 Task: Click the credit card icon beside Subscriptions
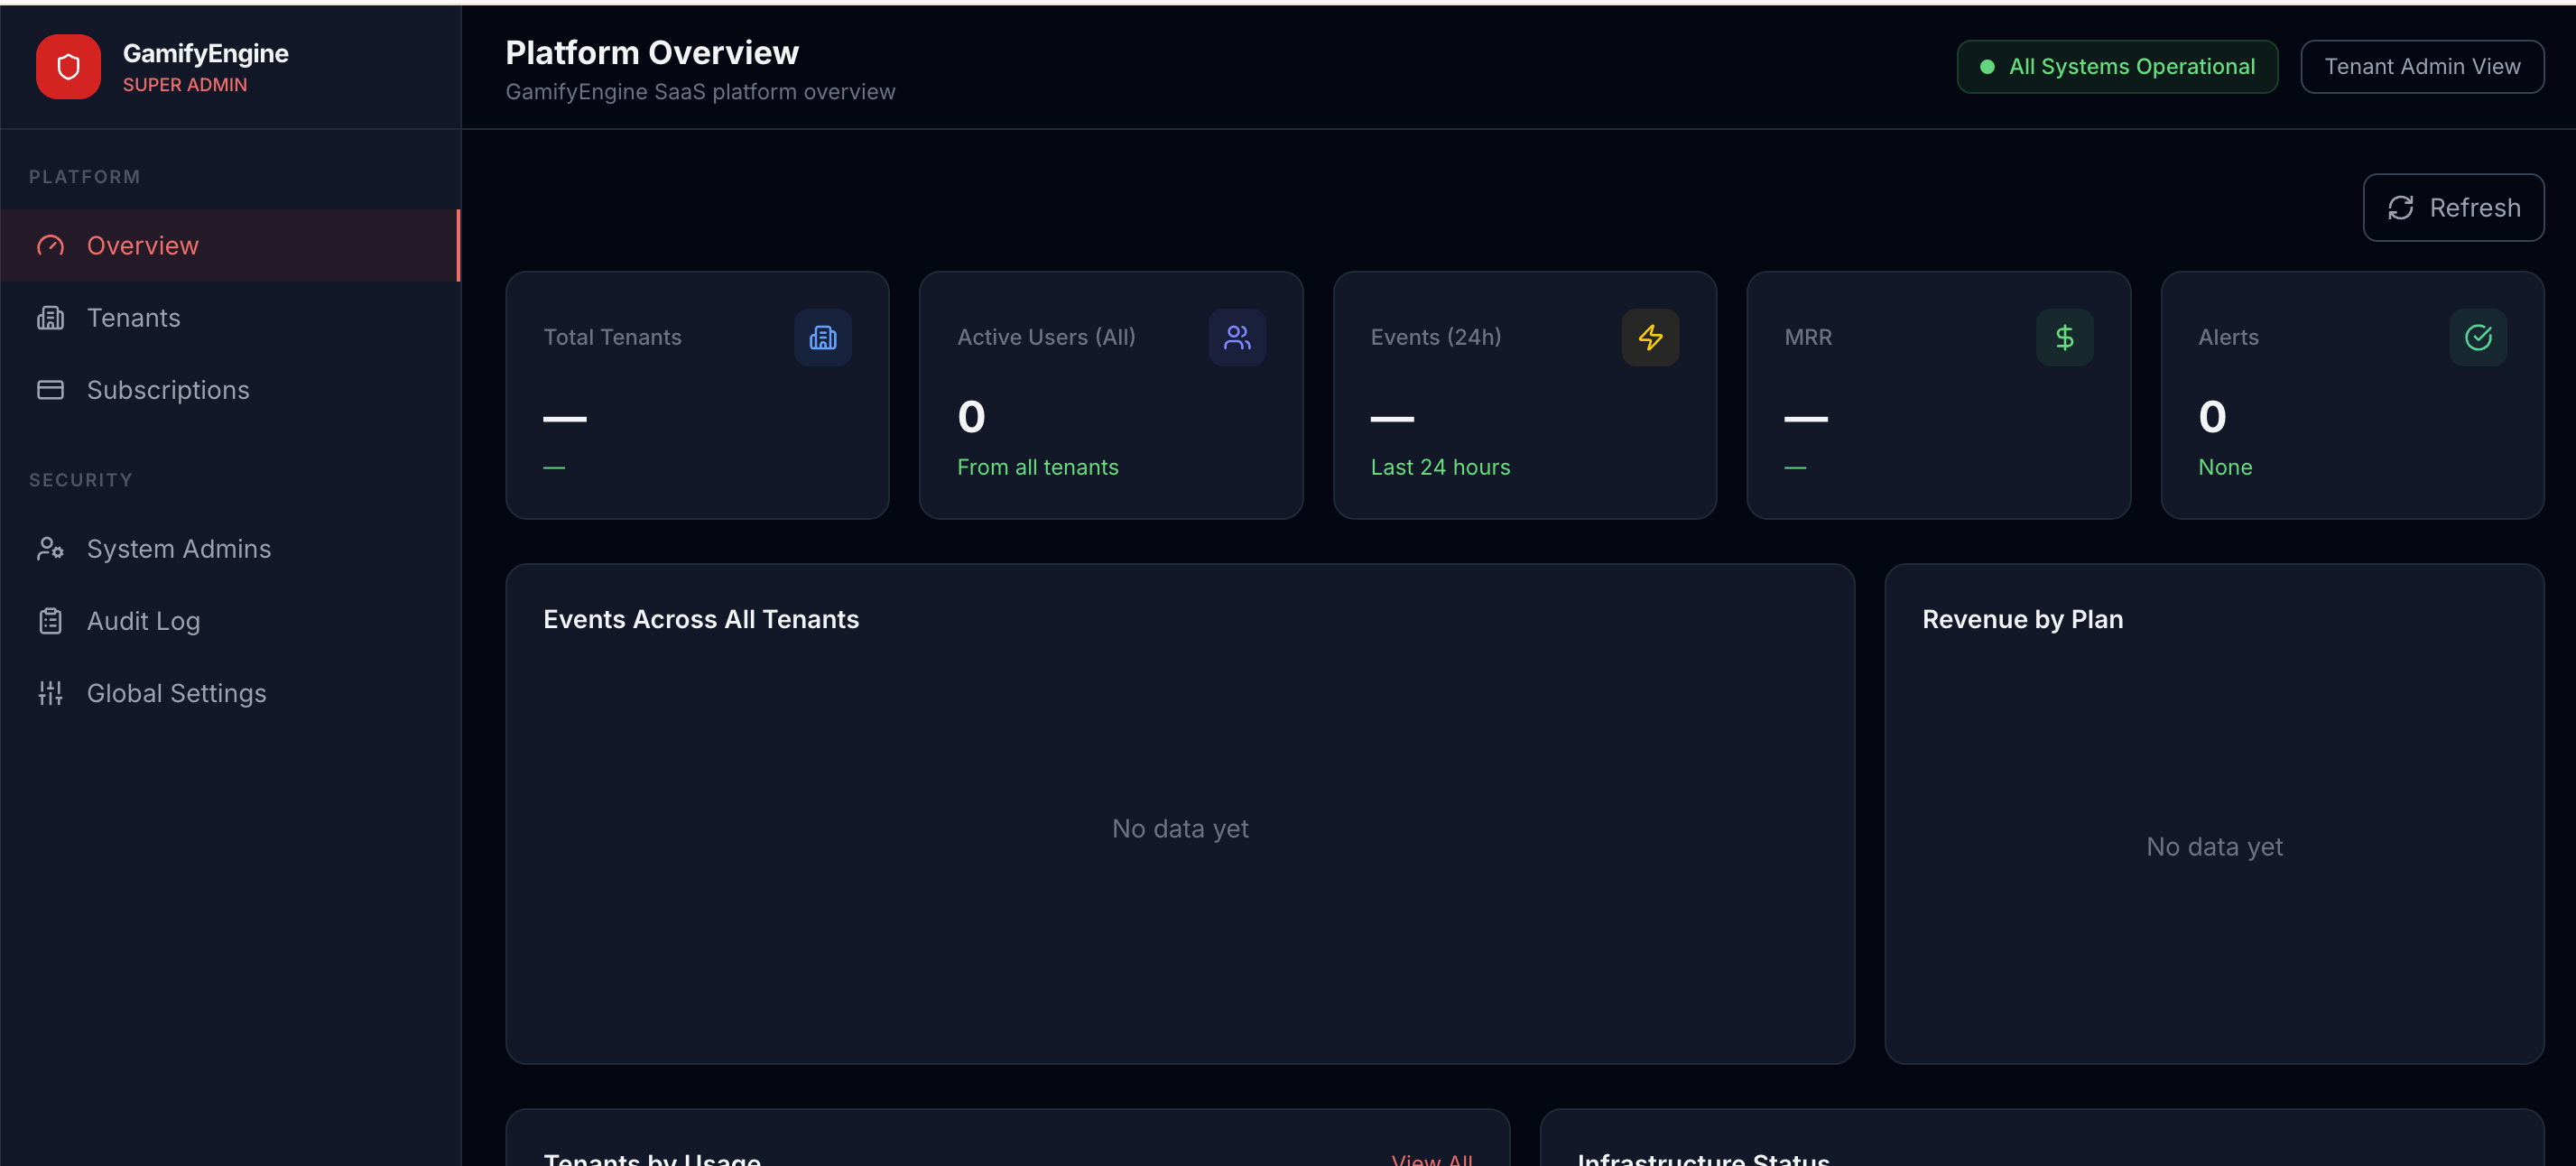tap(50, 389)
